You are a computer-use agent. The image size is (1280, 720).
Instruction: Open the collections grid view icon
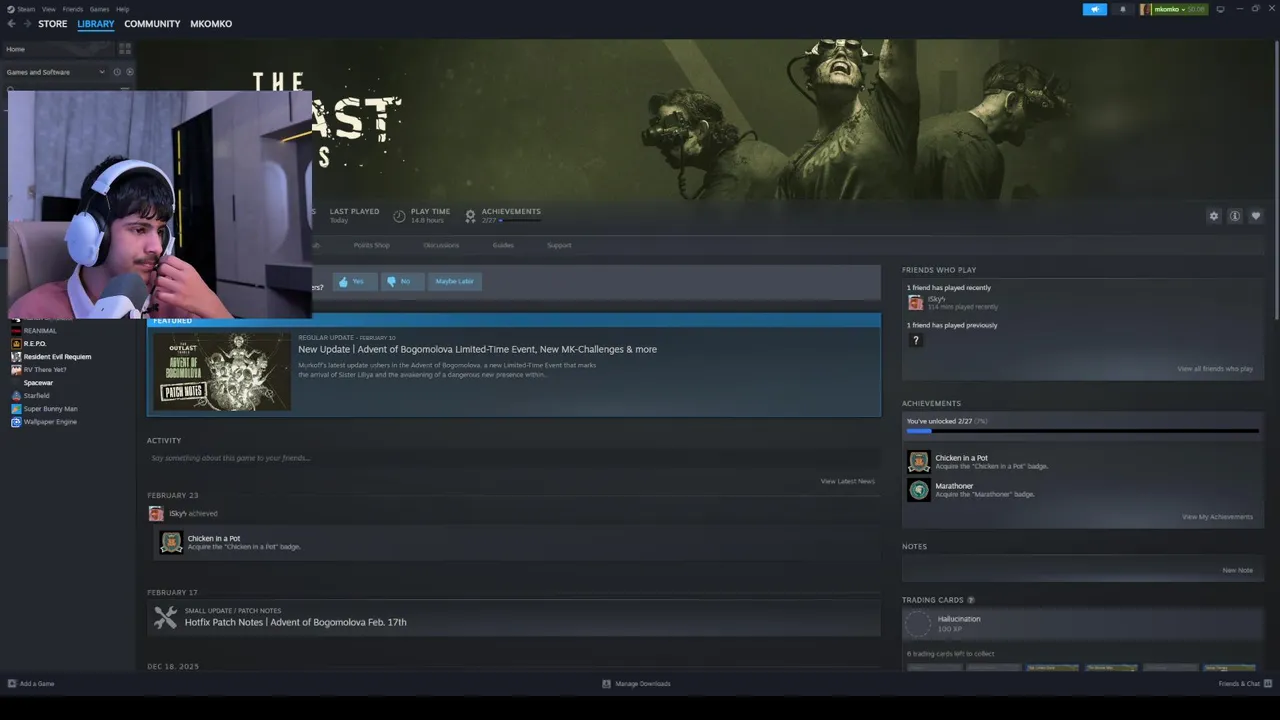tap(125, 49)
